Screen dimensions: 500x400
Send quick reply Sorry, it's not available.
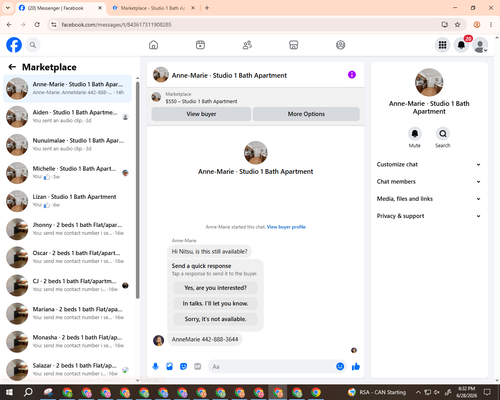point(215,319)
